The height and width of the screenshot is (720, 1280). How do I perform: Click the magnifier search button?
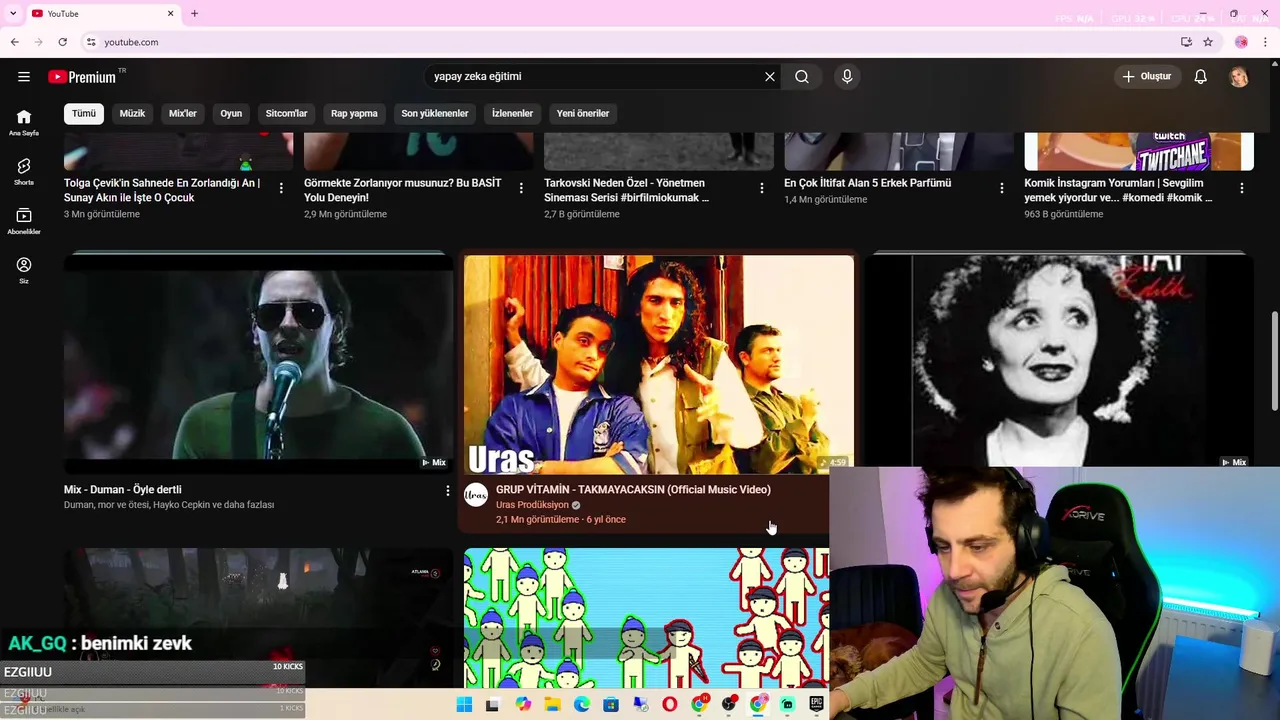802,77
